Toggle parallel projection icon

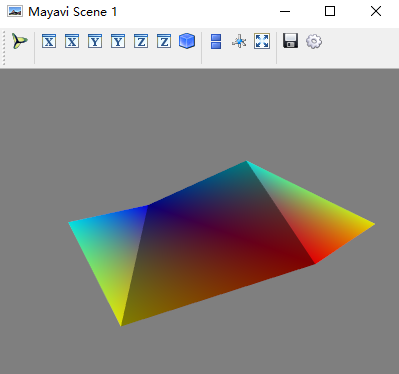[x=216, y=42]
